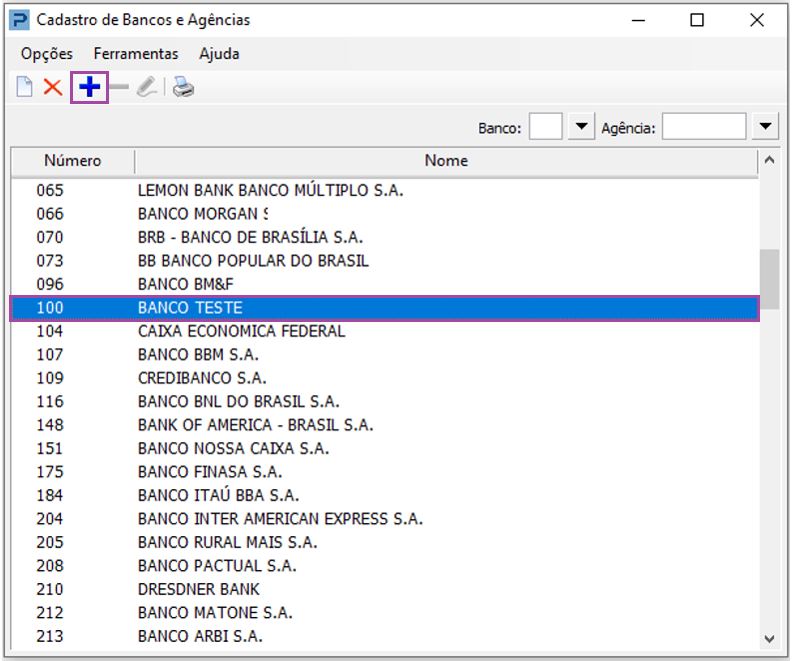Select row 096 BANCO BM&F
795x661 pixels.
coord(385,284)
